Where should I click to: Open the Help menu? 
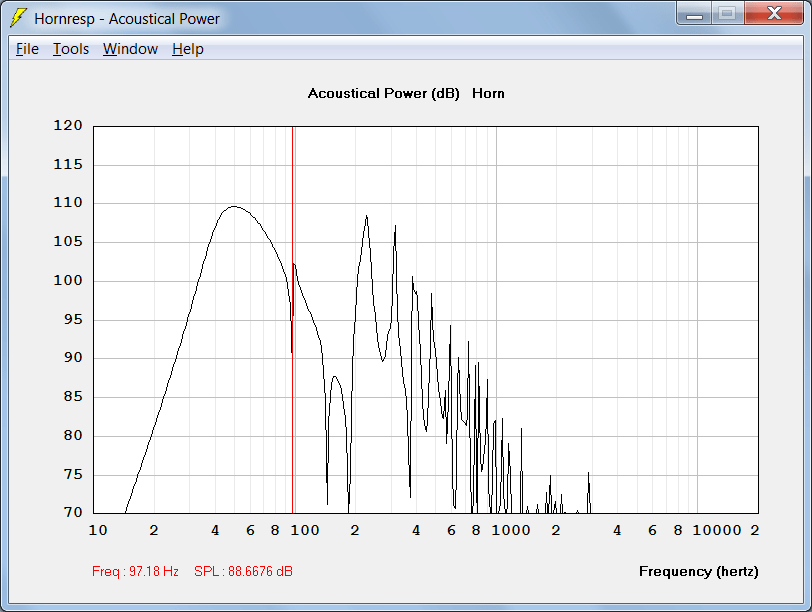(187, 49)
